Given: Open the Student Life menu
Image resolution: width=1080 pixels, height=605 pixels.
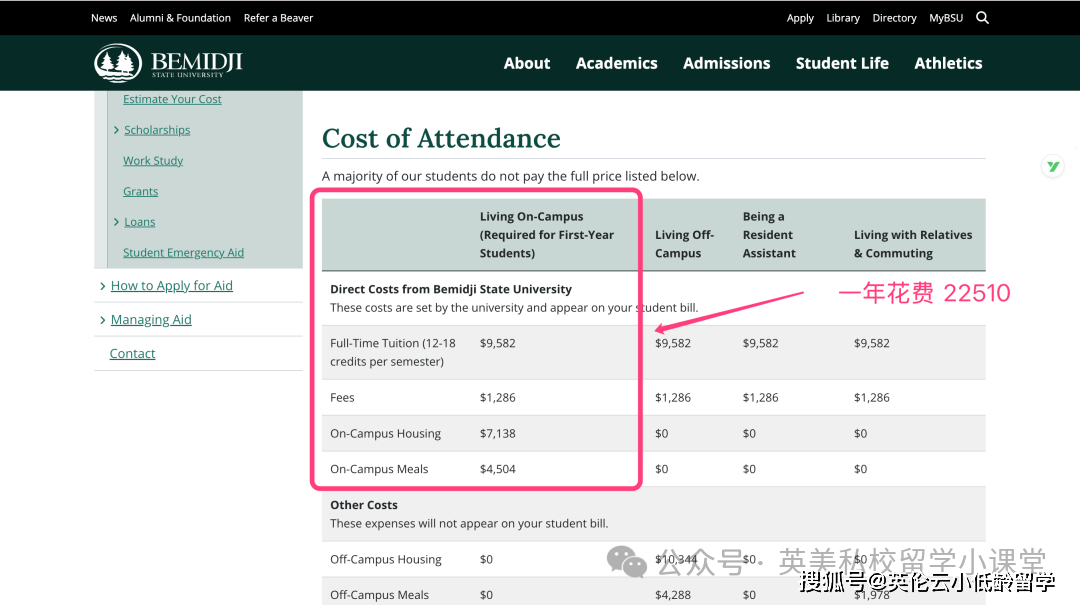Looking at the screenshot, I should 842,63.
